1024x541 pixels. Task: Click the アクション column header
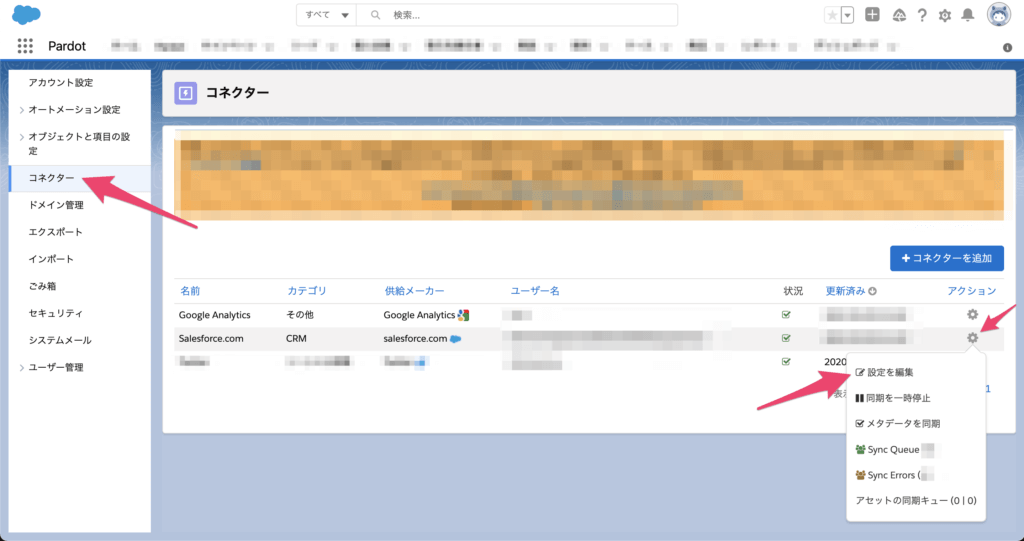click(x=972, y=291)
